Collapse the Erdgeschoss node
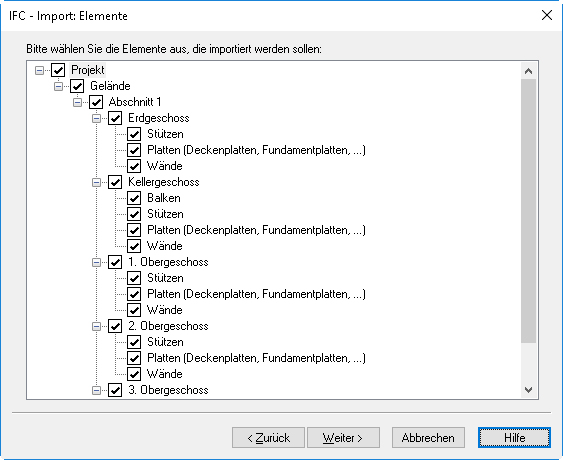Screen dimensions: 563x460 click(x=97, y=118)
